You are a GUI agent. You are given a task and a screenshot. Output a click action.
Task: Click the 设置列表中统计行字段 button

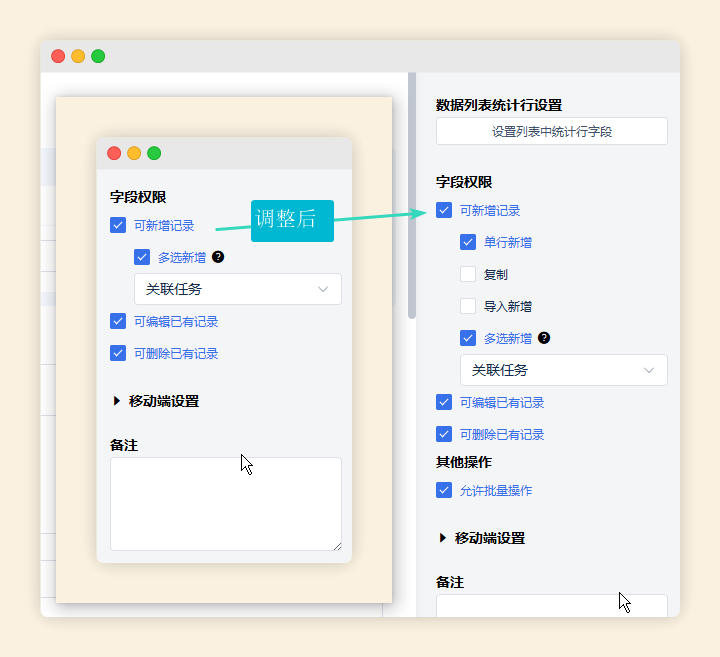tap(551, 131)
